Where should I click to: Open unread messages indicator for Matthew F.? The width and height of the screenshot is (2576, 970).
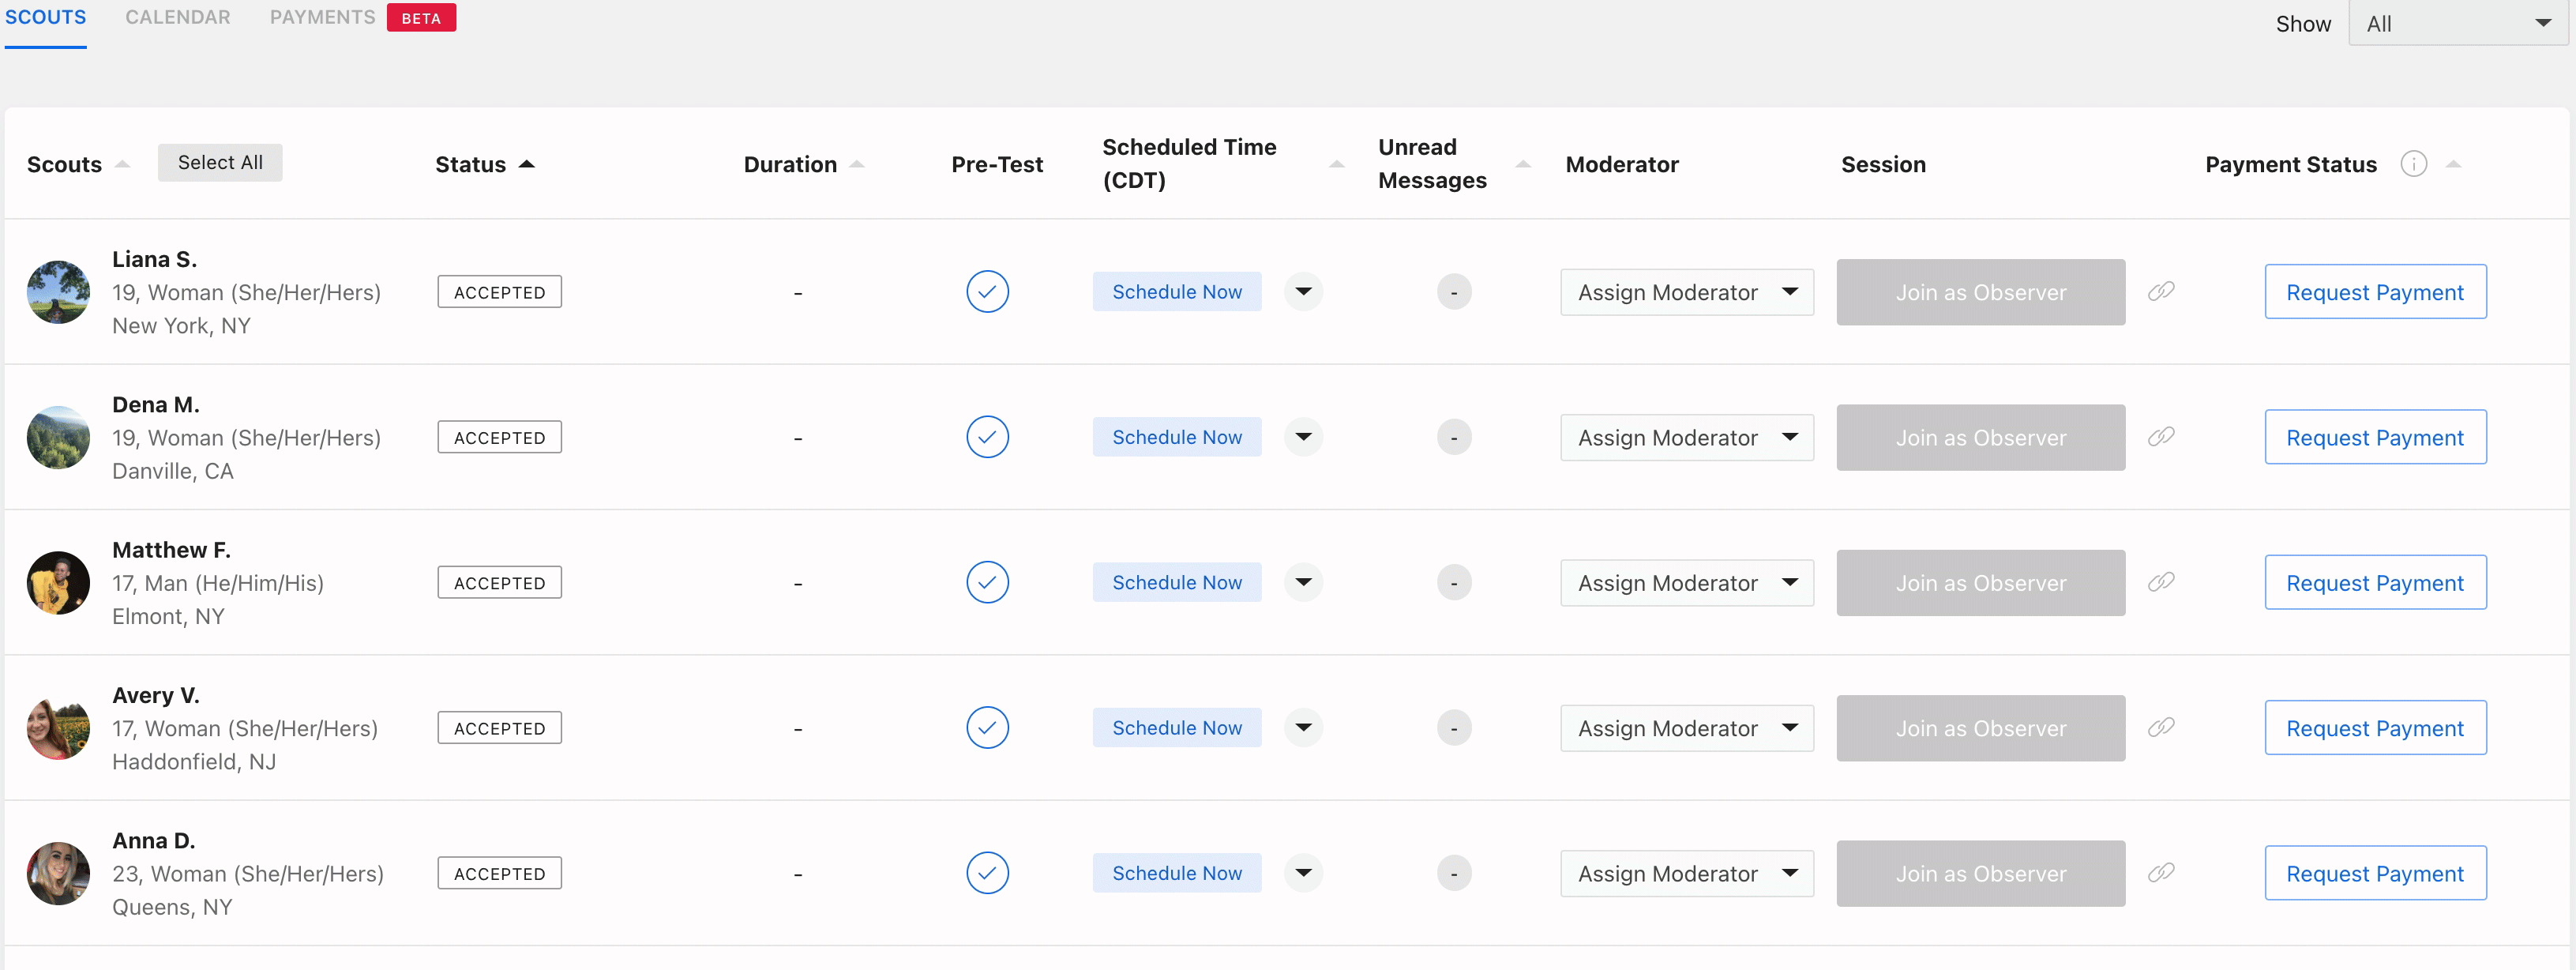1454,582
